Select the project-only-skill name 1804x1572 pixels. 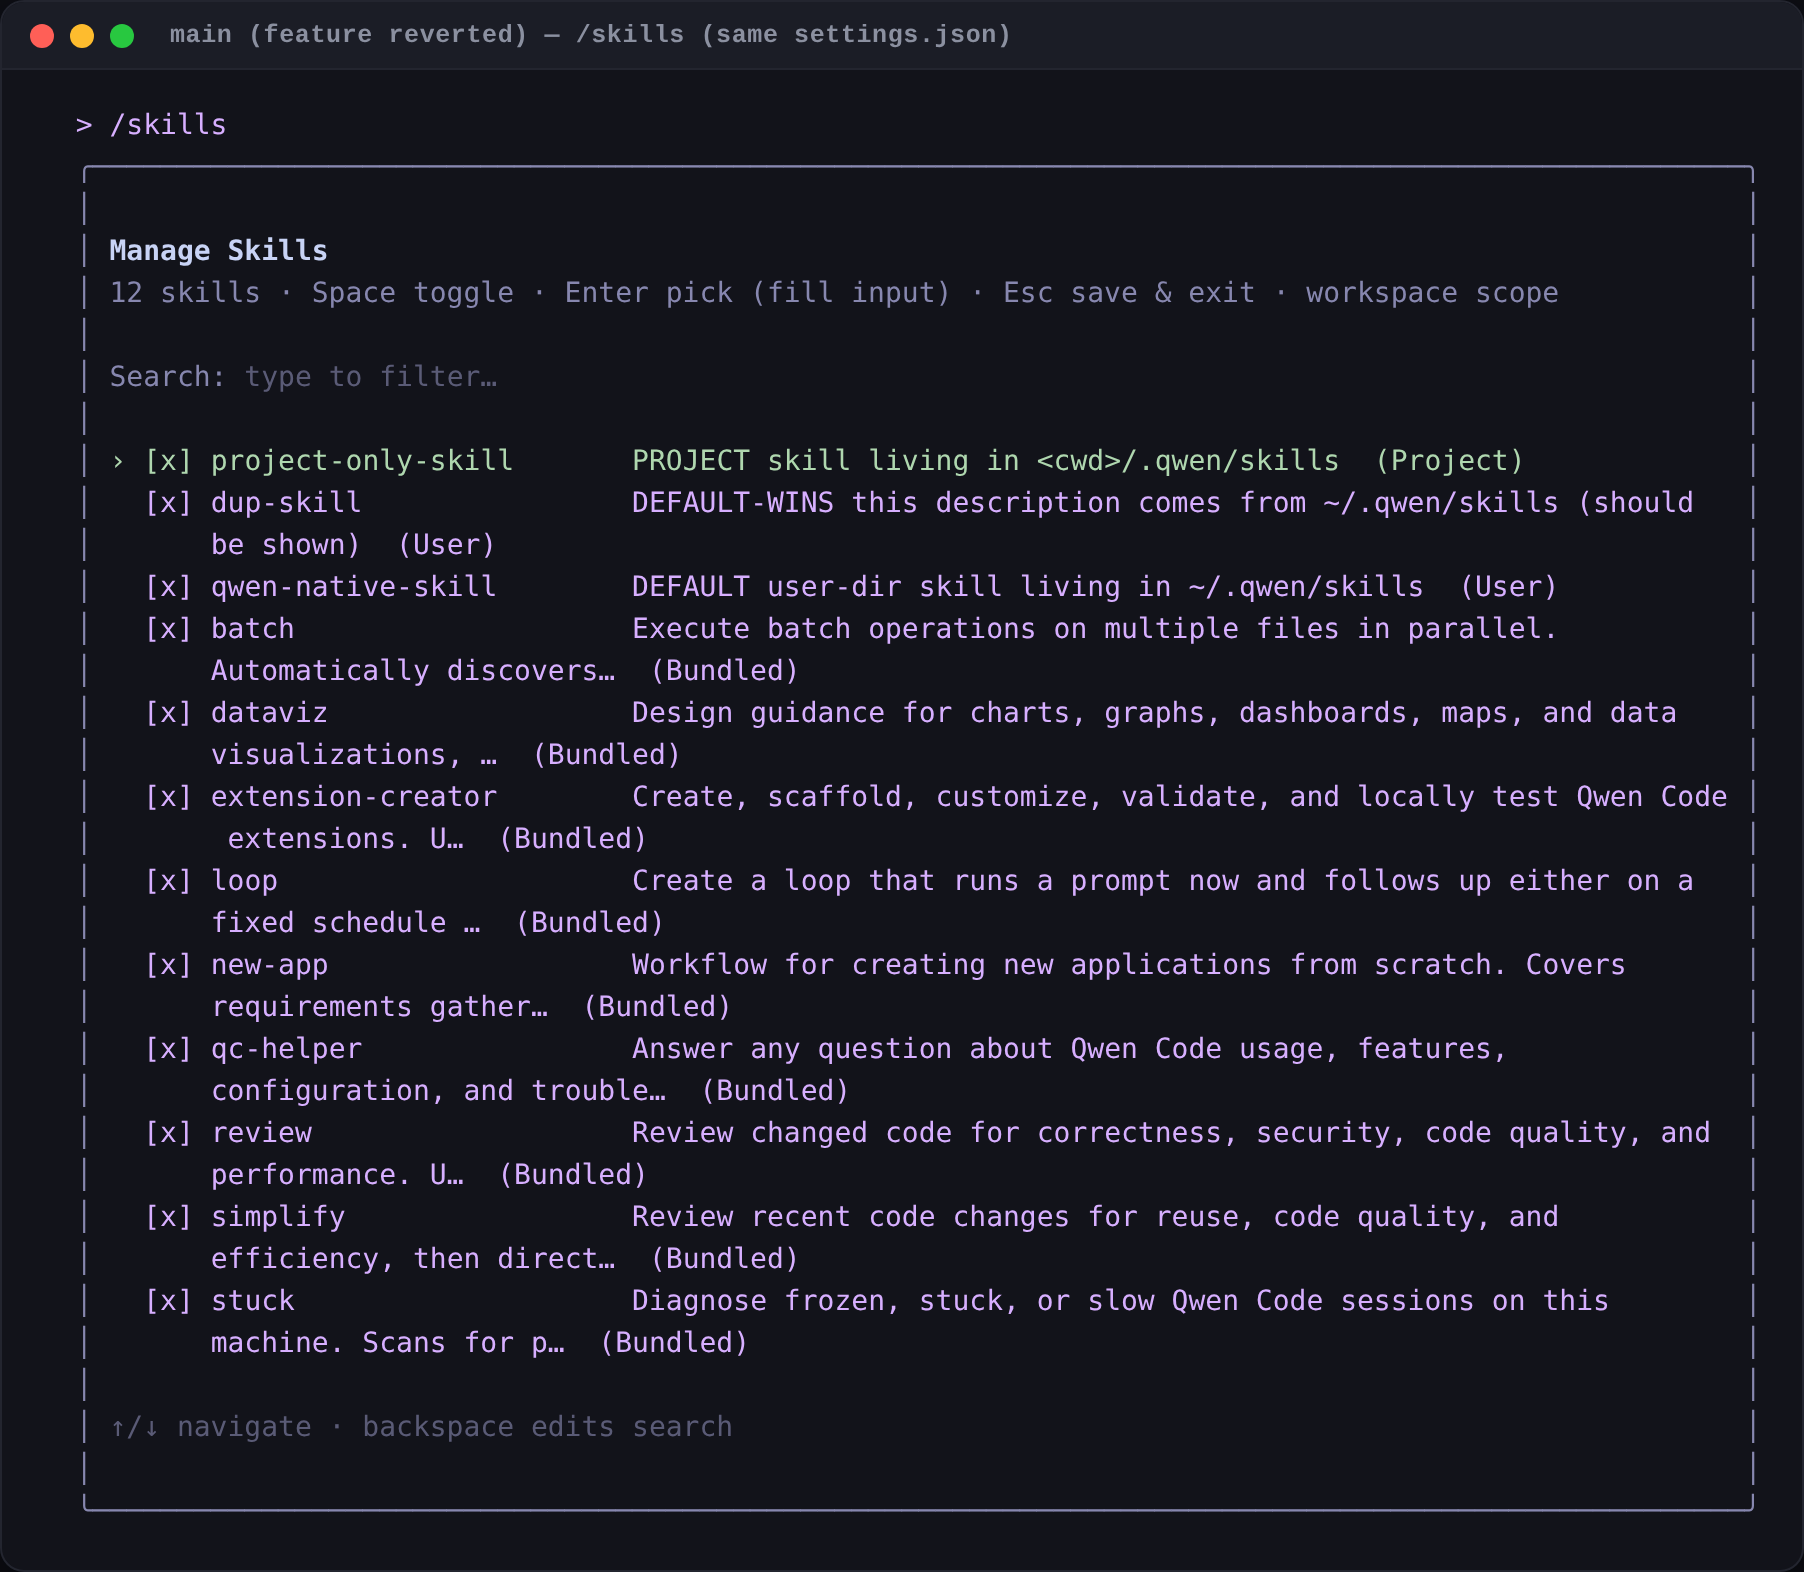click(362, 461)
